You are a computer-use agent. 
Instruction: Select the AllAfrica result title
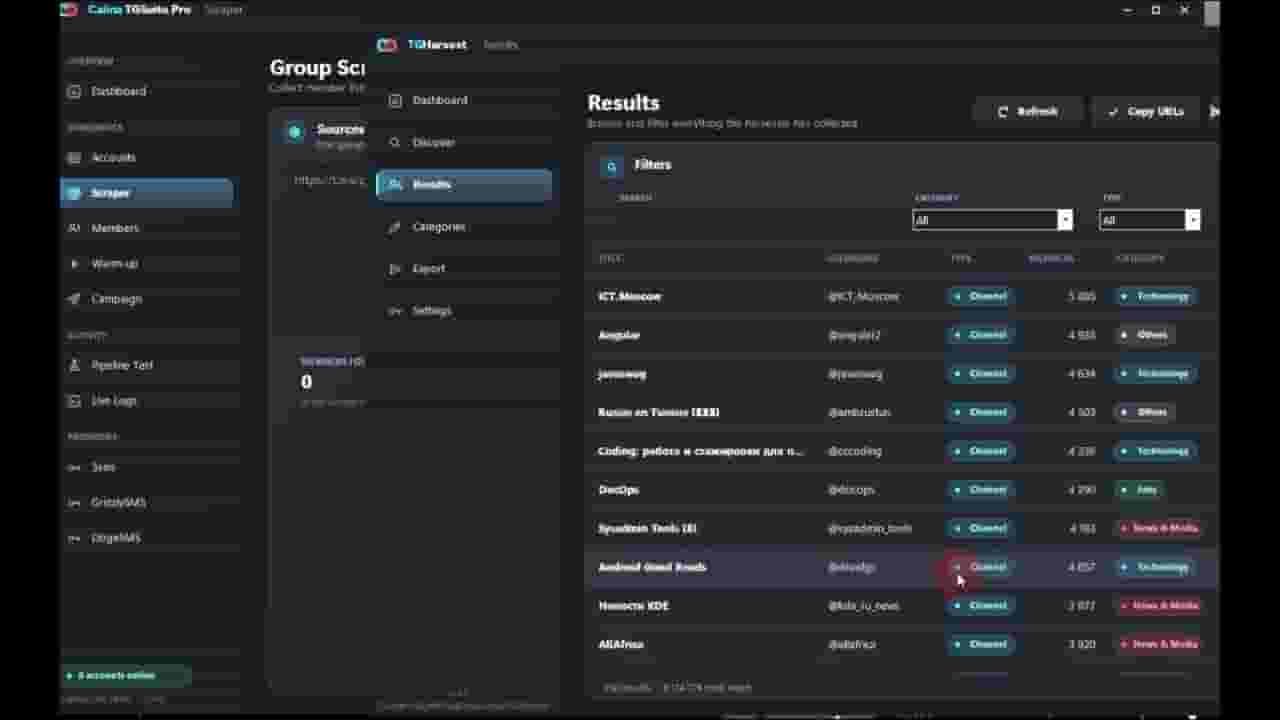[x=621, y=645]
